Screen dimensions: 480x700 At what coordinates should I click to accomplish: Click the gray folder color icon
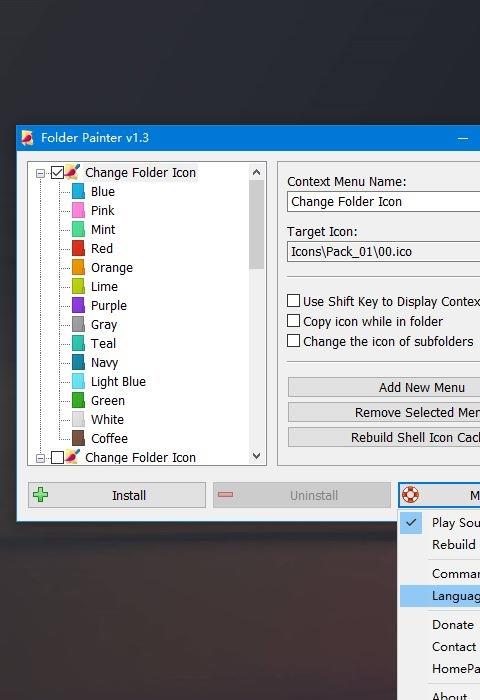pos(78,324)
